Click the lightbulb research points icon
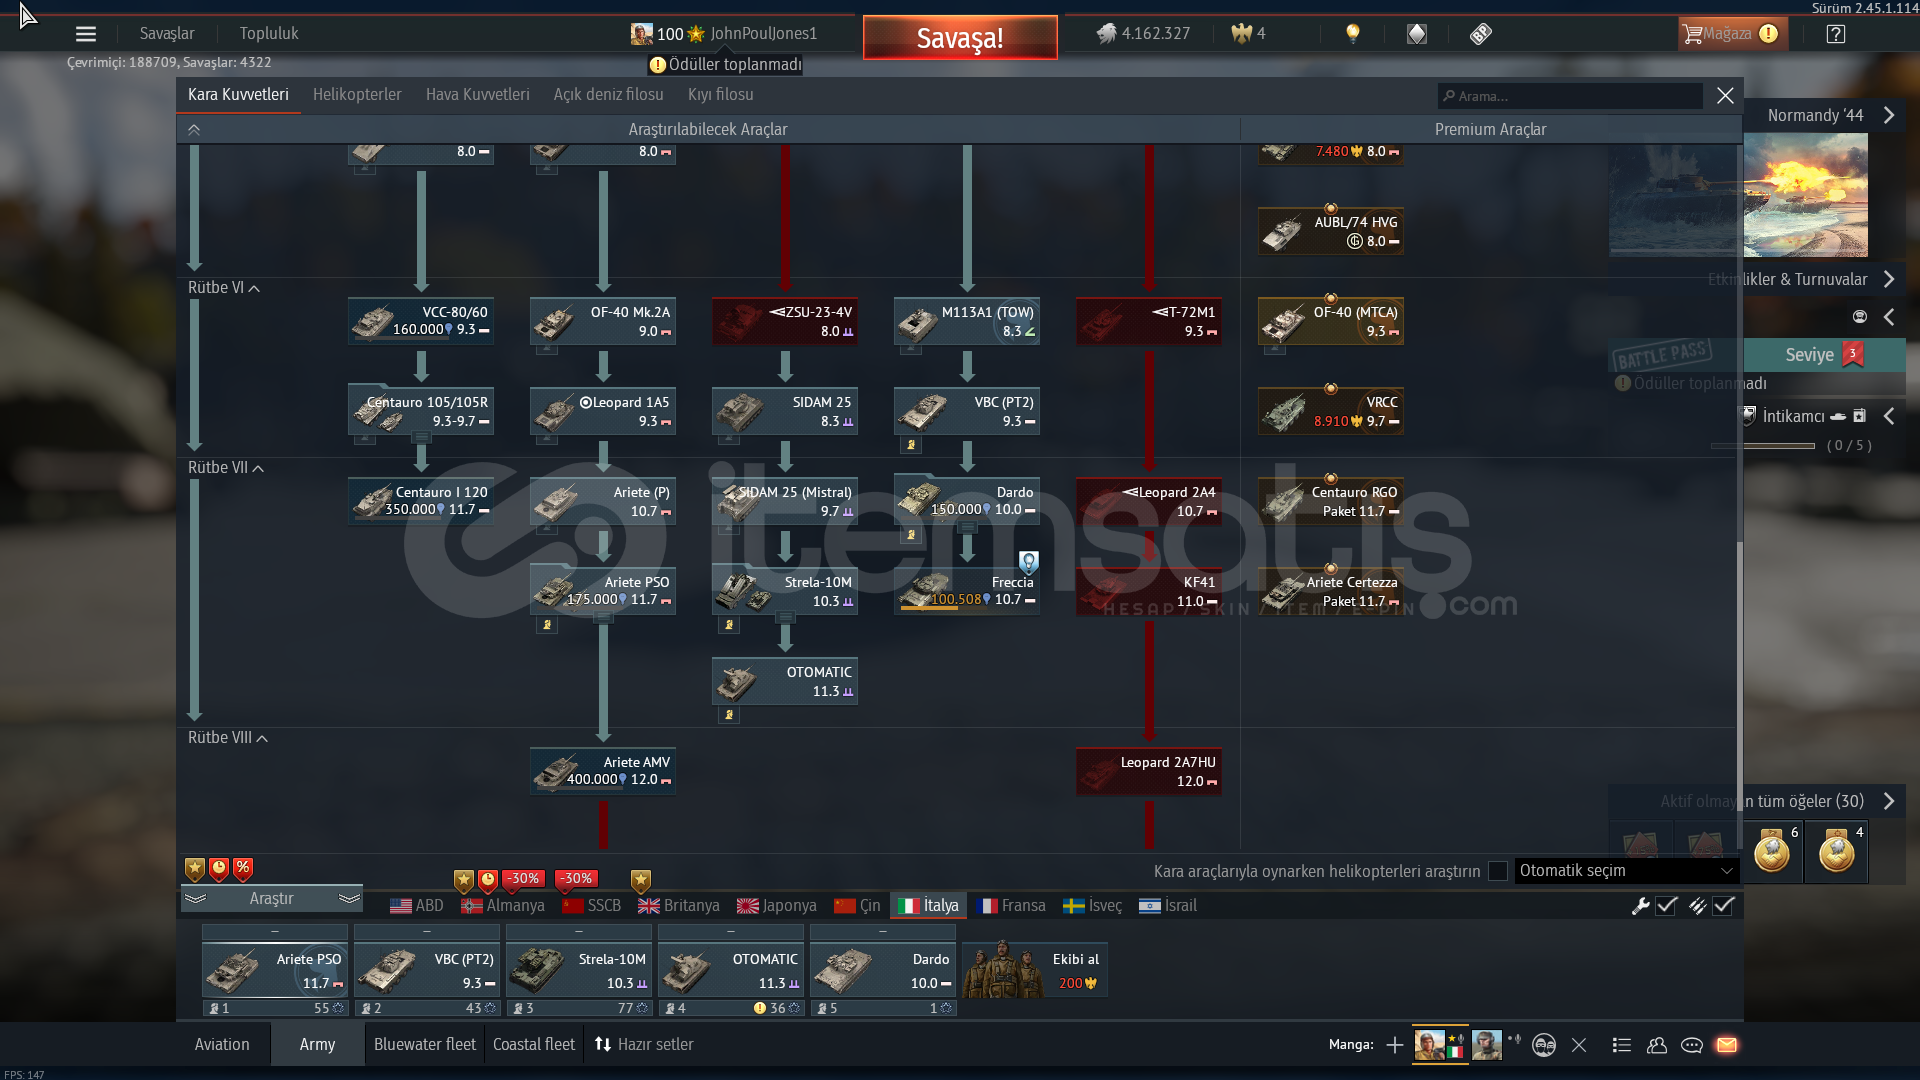This screenshot has width=1920, height=1080. [x=1353, y=34]
